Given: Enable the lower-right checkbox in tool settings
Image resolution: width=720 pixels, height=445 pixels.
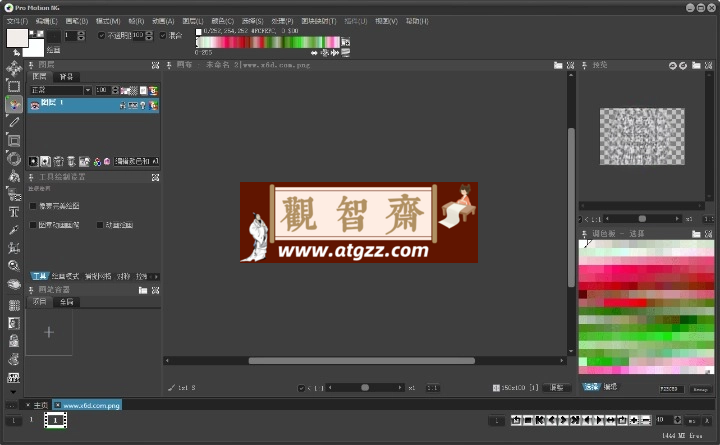Looking at the screenshot, I should pyautogui.click(x=100, y=225).
